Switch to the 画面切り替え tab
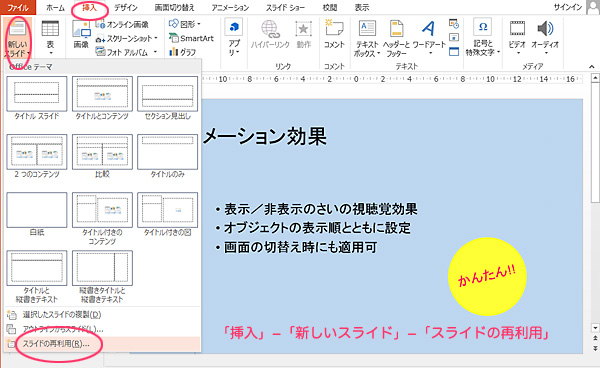The height and width of the screenshot is (368, 600). click(x=174, y=7)
